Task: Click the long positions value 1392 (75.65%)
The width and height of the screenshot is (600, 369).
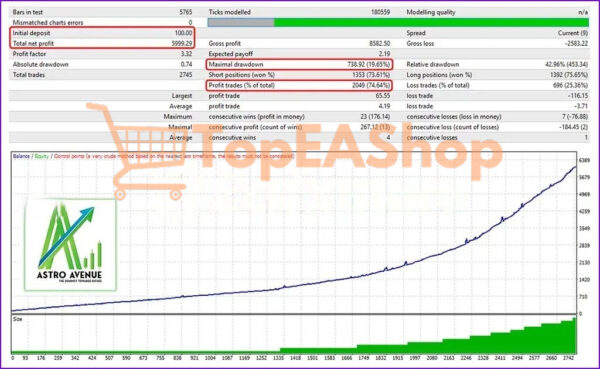Action: click(x=569, y=75)
